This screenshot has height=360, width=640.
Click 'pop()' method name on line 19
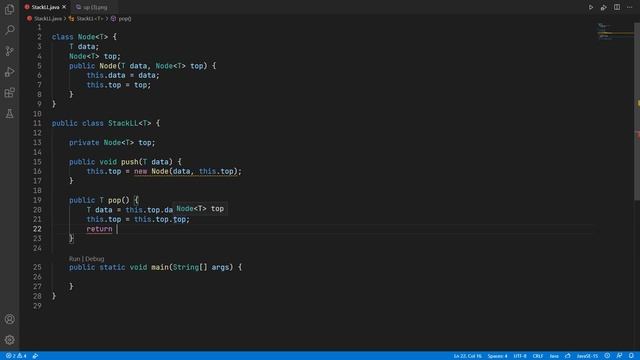tap(118, 200)
